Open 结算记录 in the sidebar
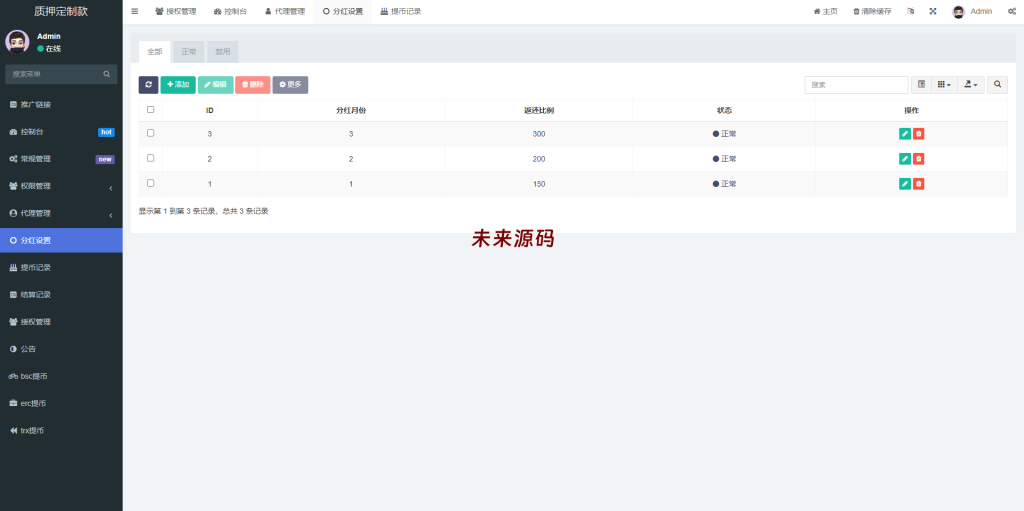 pos(61,295)
